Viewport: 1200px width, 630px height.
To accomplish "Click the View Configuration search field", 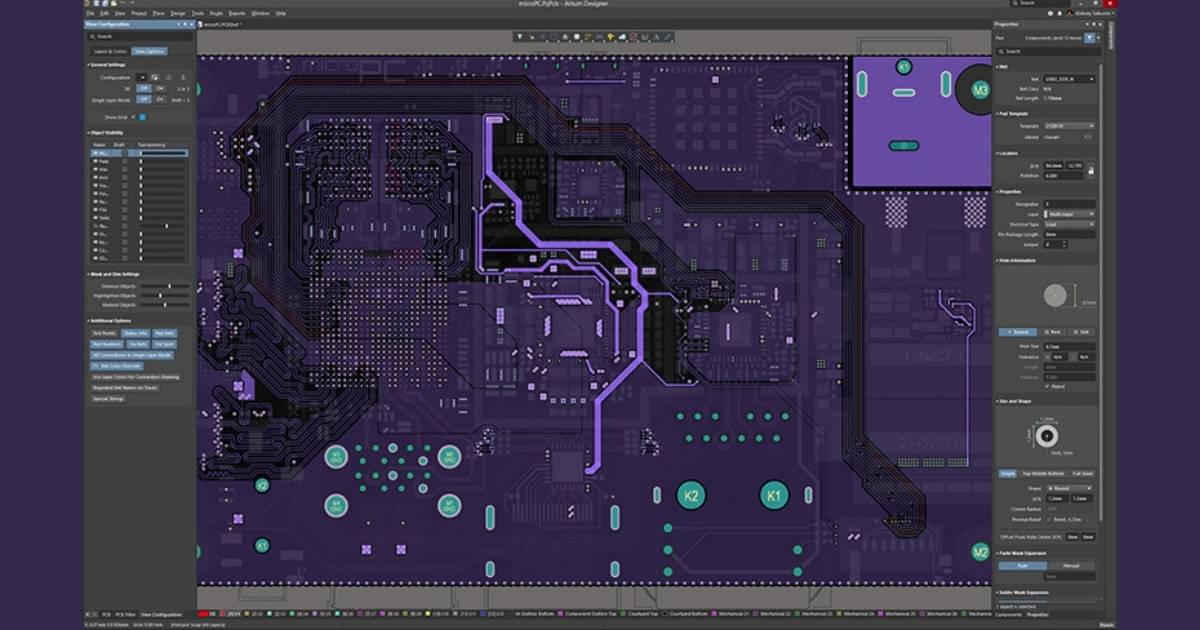I will click(x=139, y=37).
